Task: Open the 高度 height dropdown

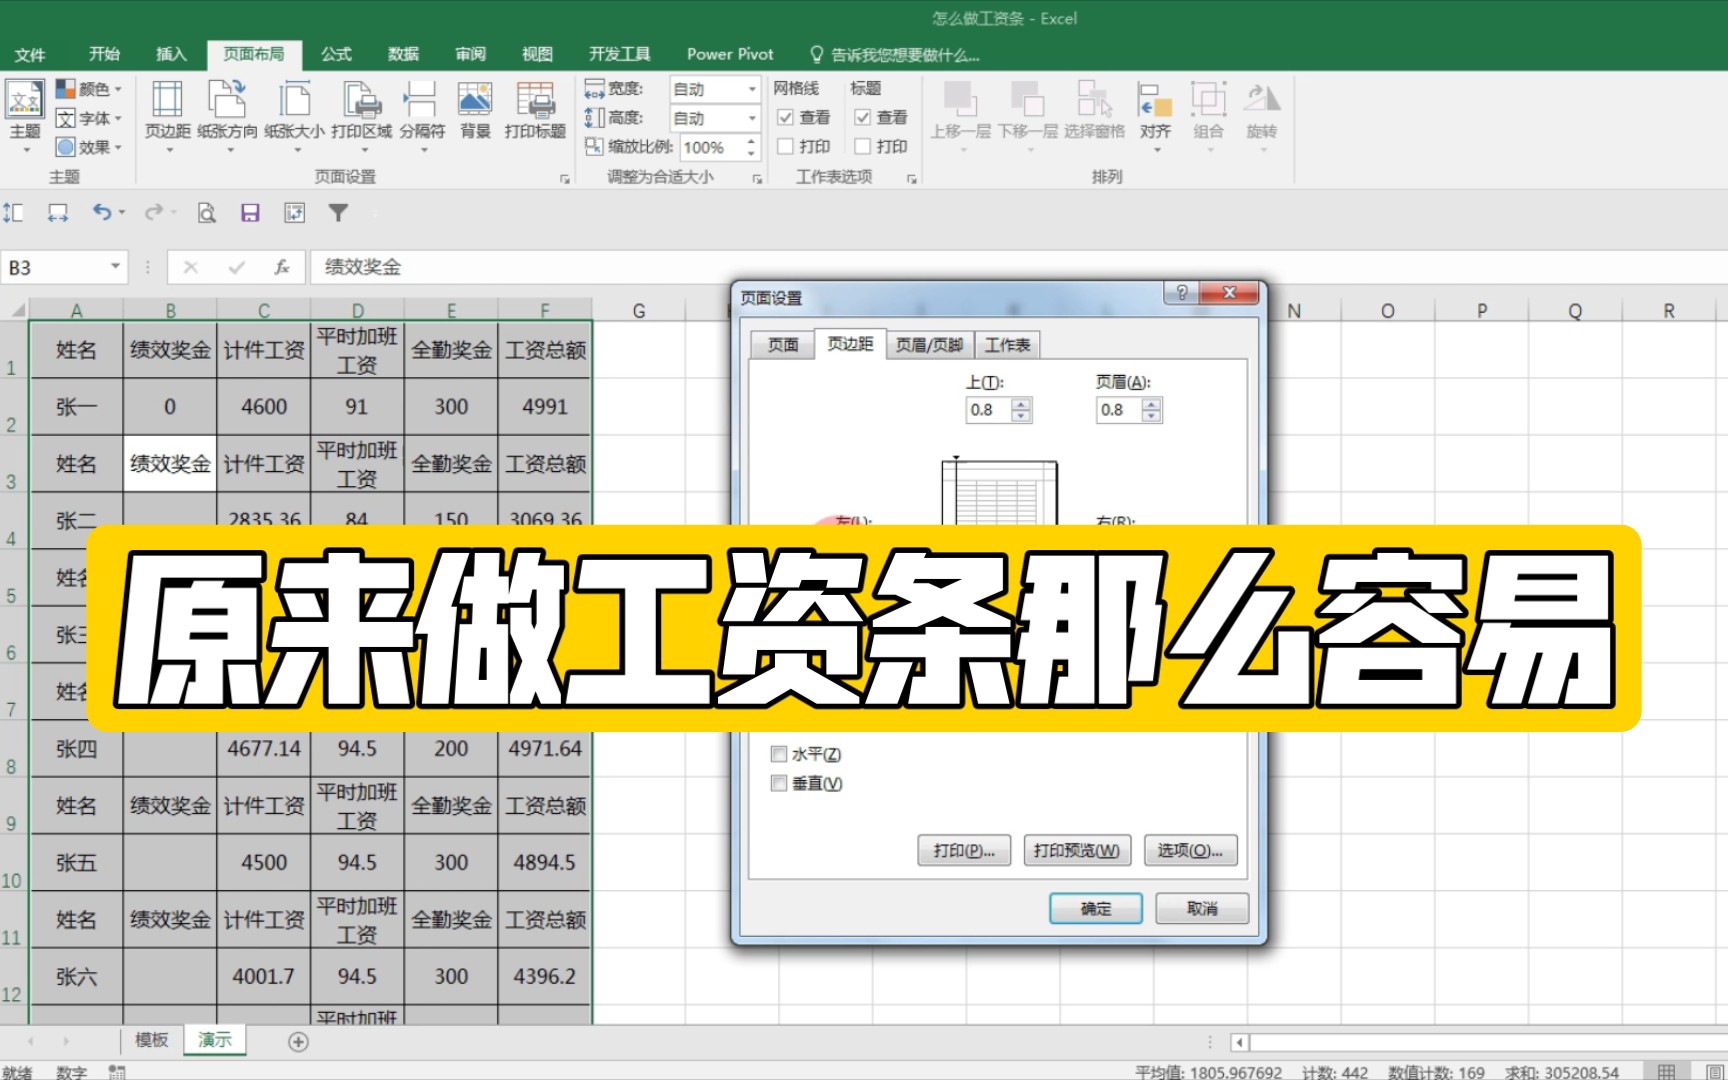Action: 753,118
